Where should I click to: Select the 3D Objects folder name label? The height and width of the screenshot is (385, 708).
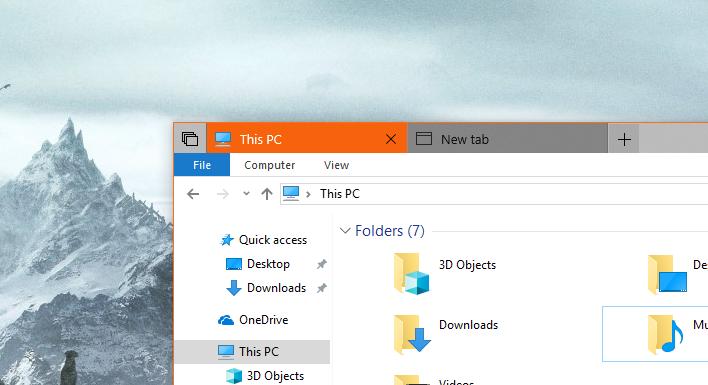[467, 264]
